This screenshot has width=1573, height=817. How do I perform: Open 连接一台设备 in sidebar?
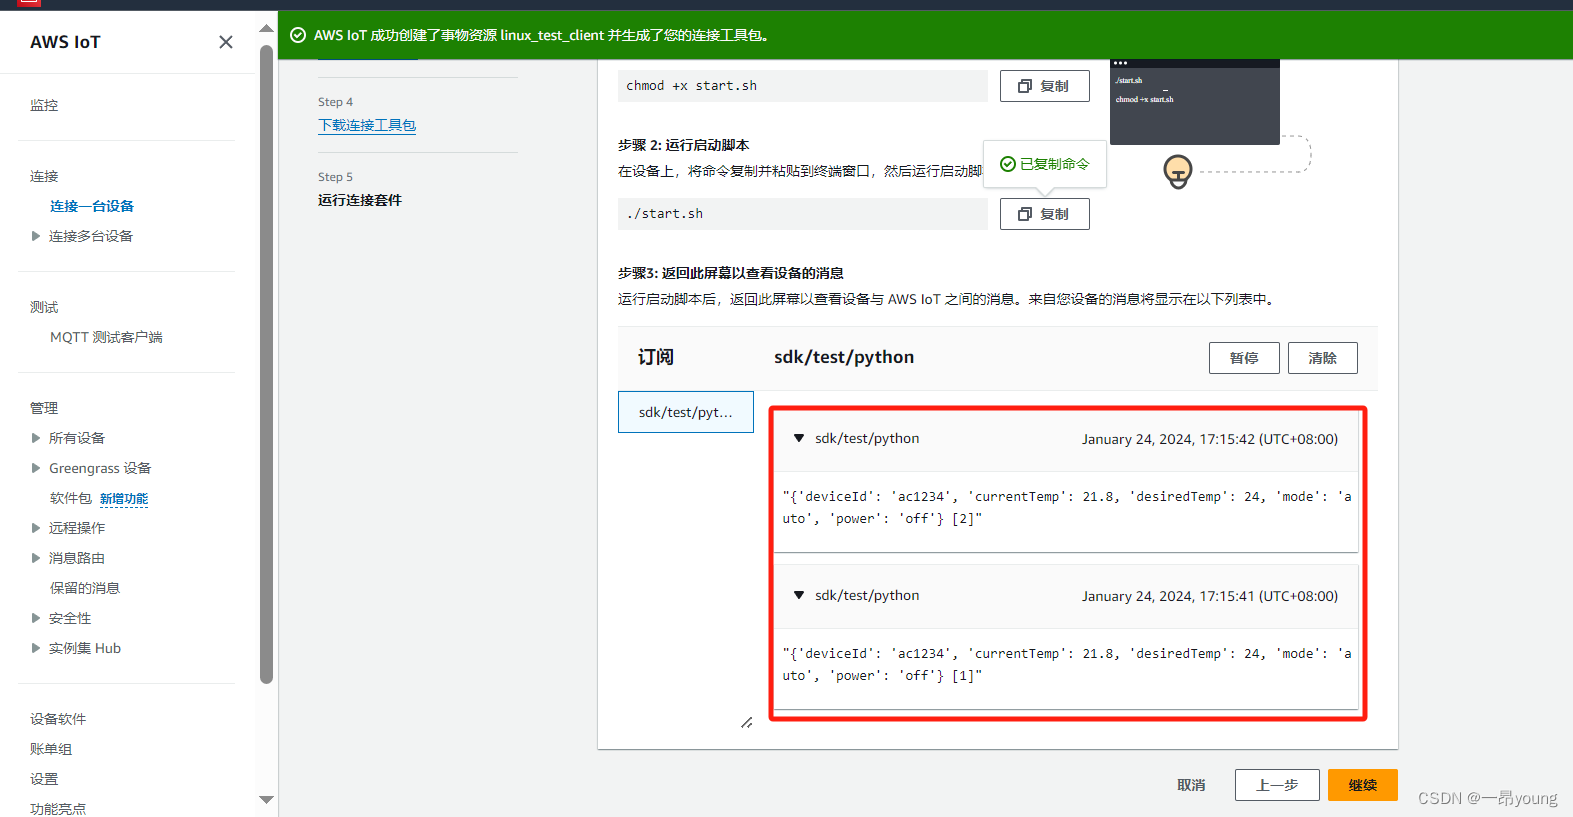tap(92, 206)
